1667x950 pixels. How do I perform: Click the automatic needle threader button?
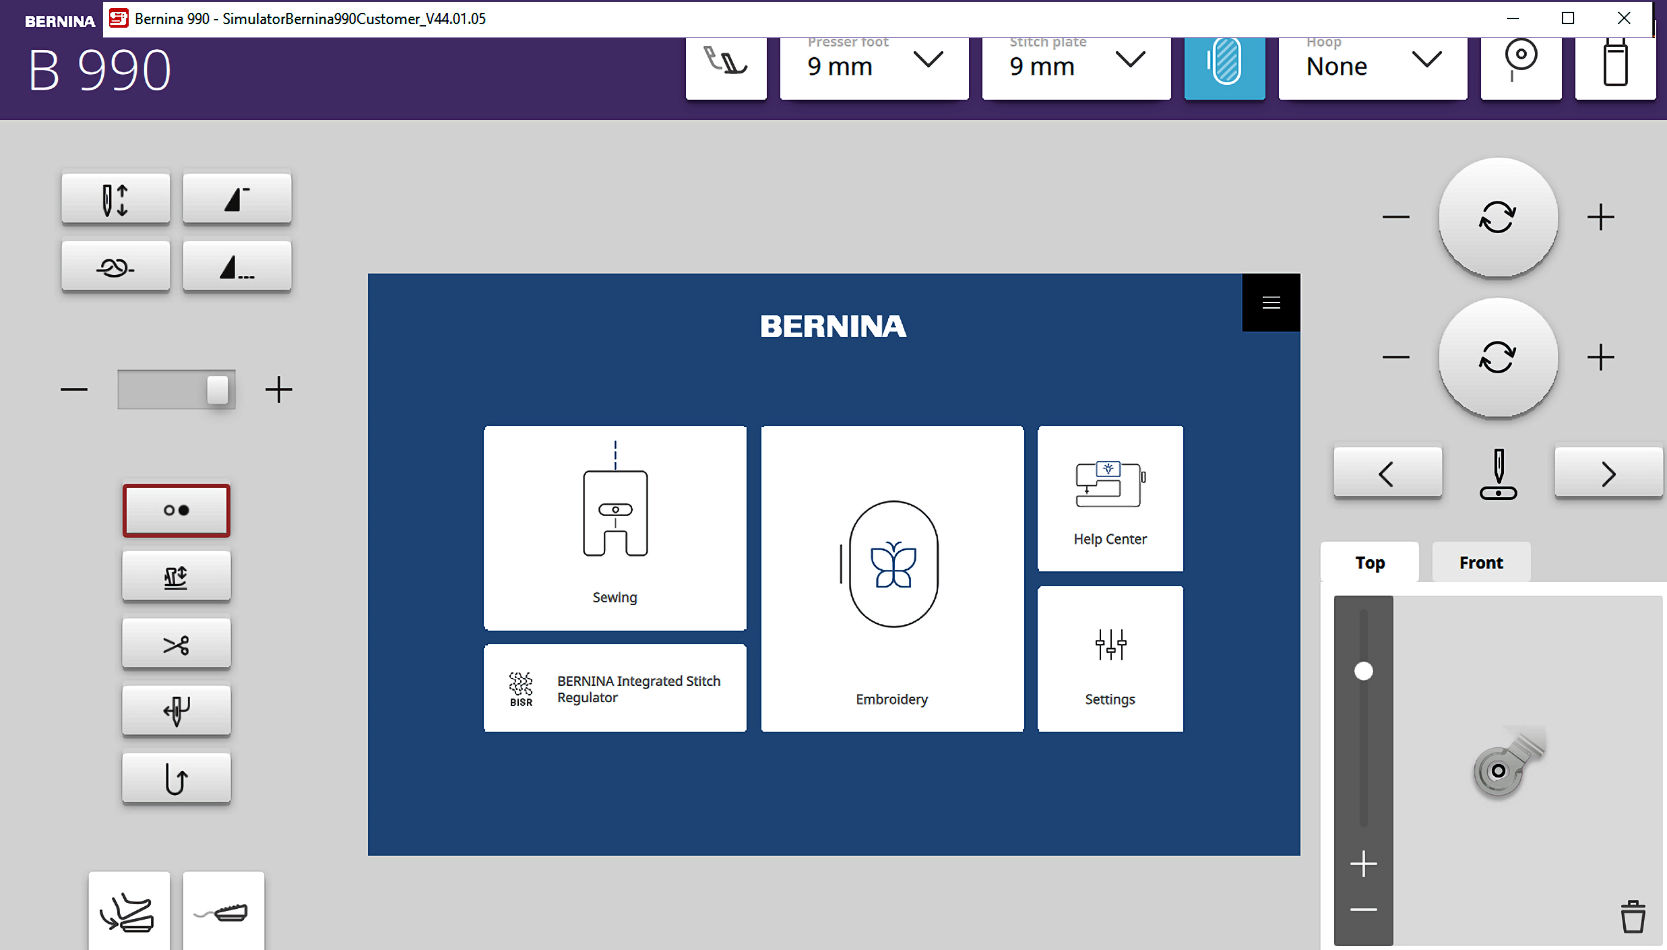coord(176,710)
